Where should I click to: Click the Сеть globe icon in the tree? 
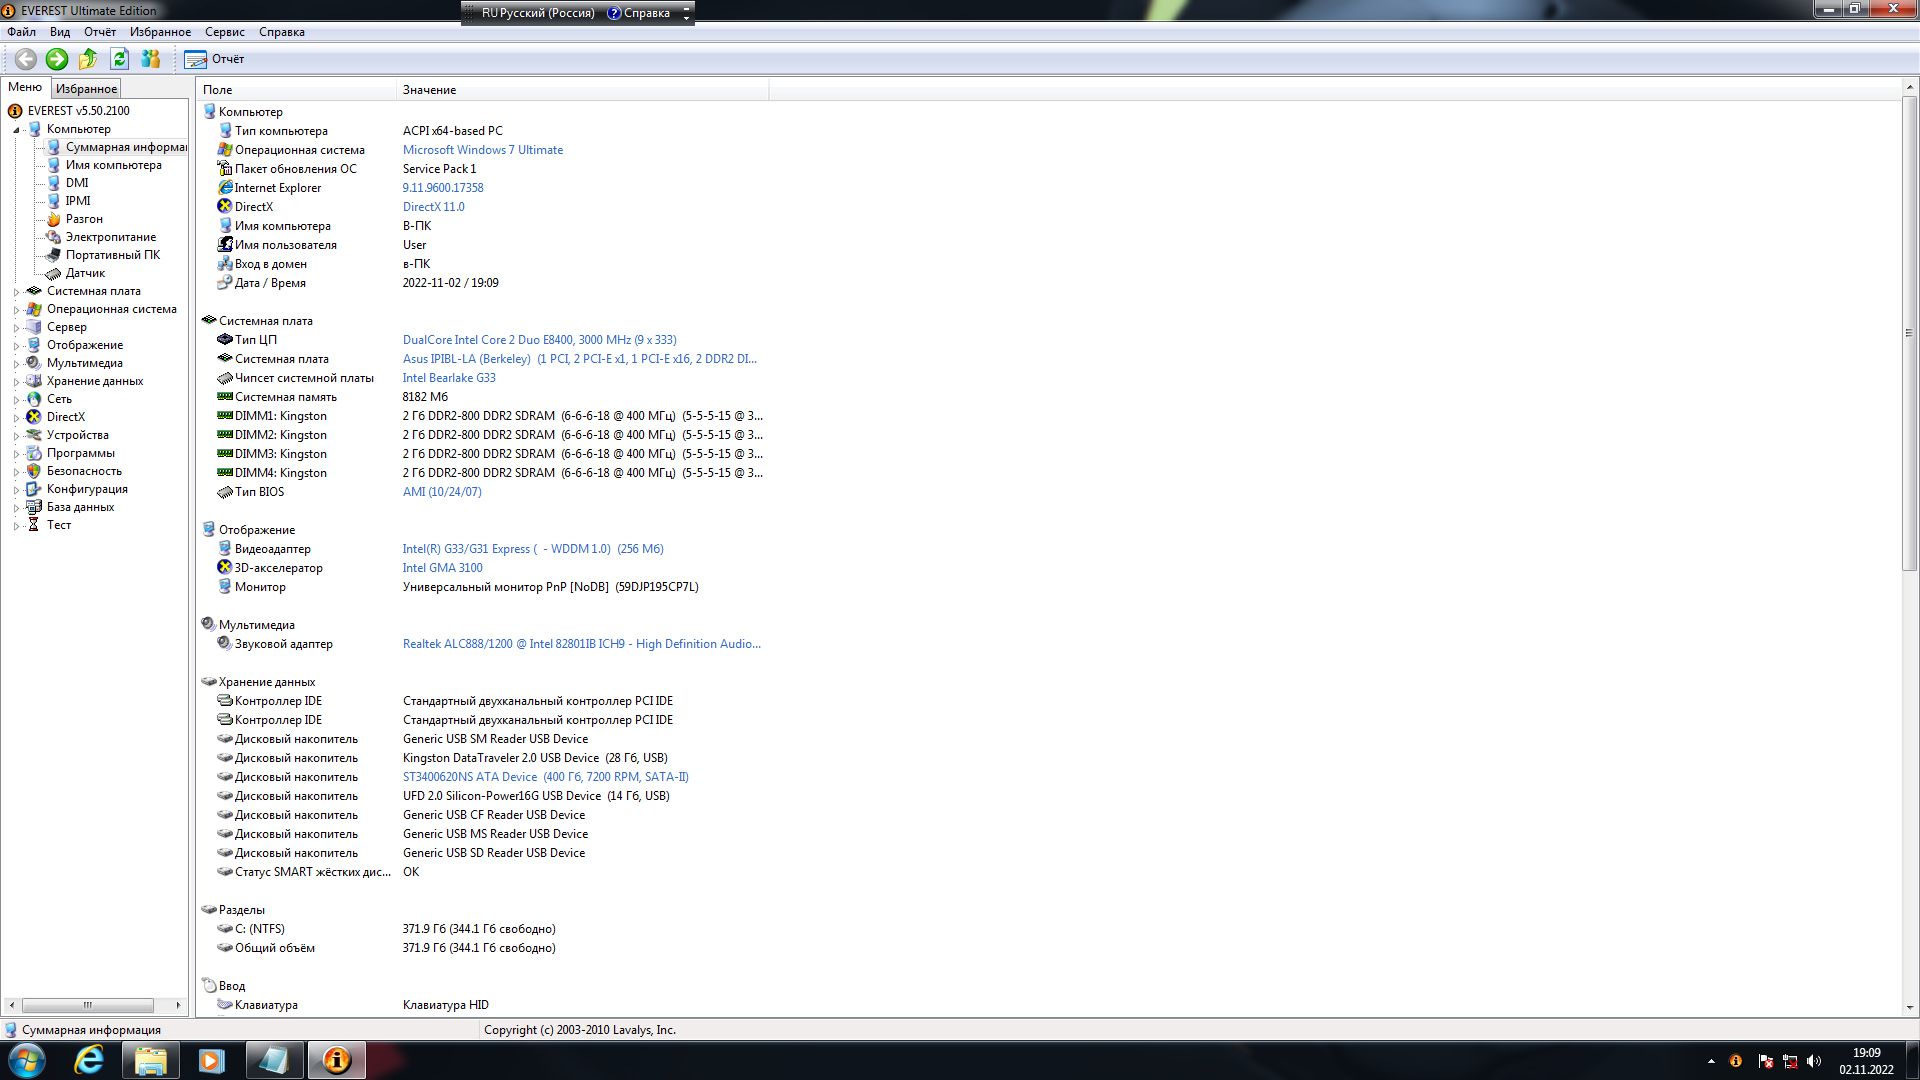click(x=34, y=399)
